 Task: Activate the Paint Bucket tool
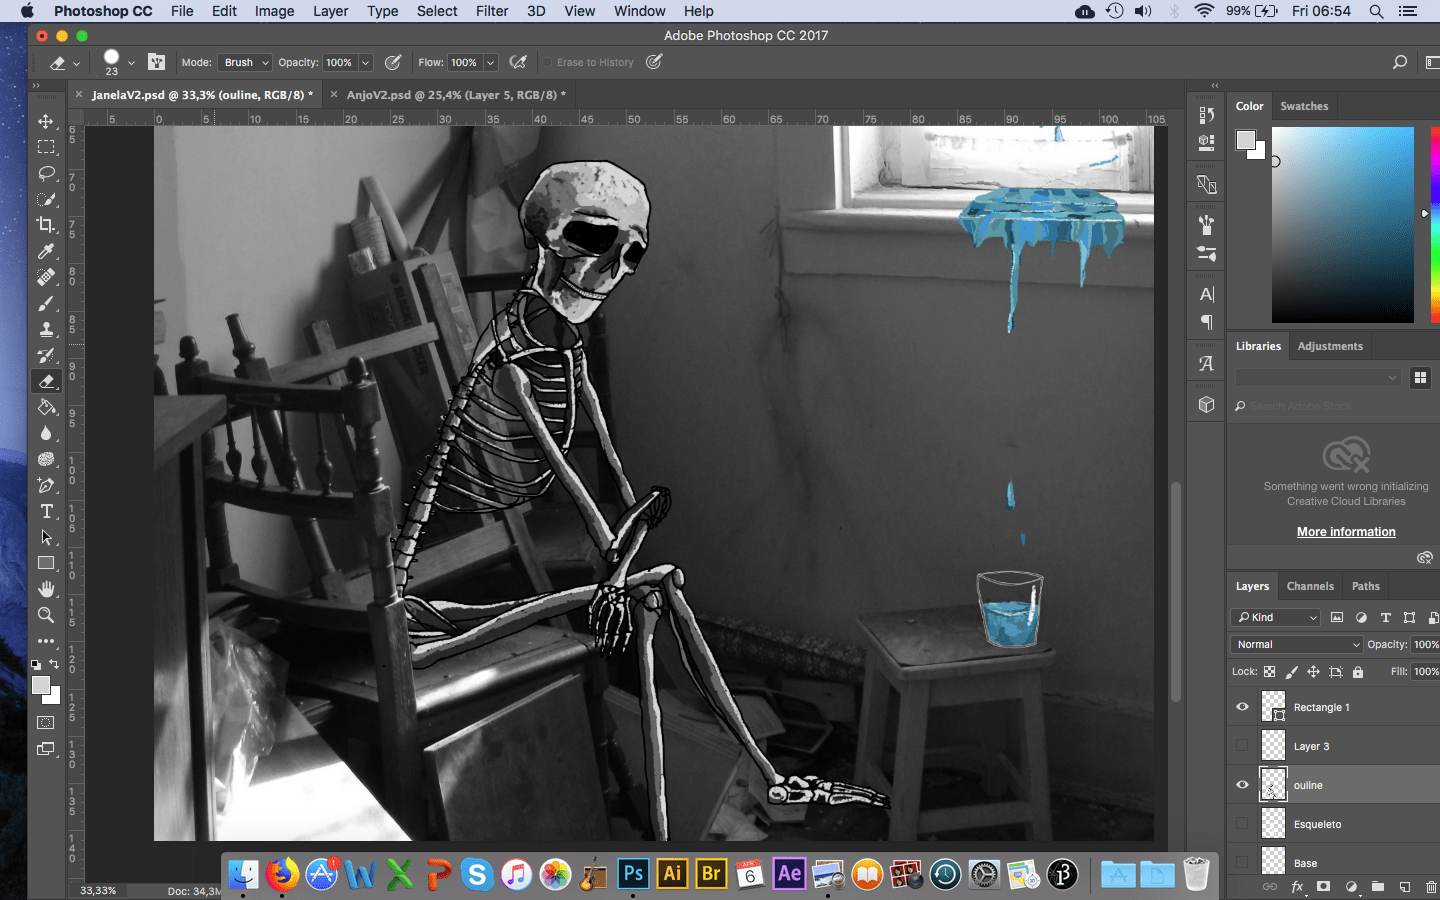click(46, 407)
